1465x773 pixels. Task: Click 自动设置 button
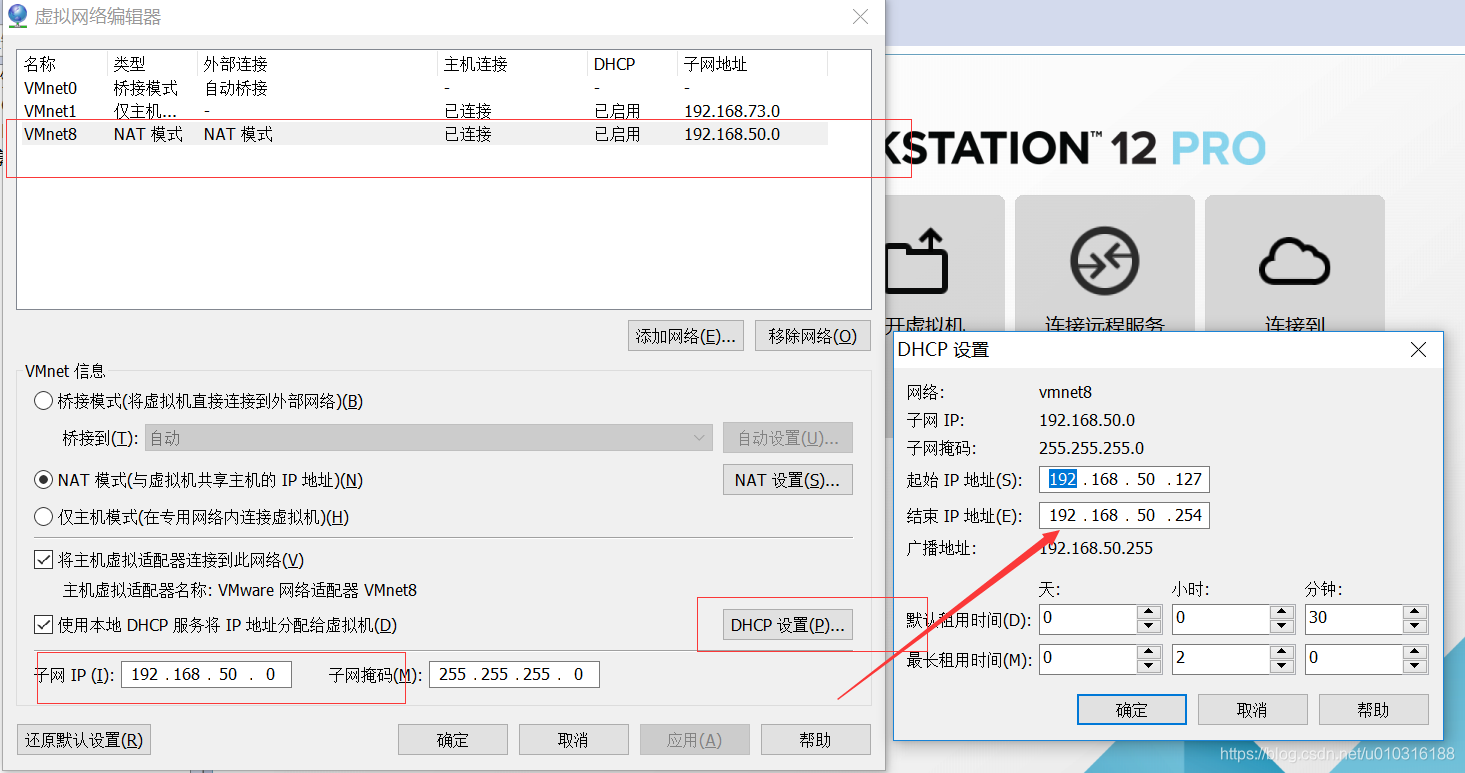tap(788, 438)
